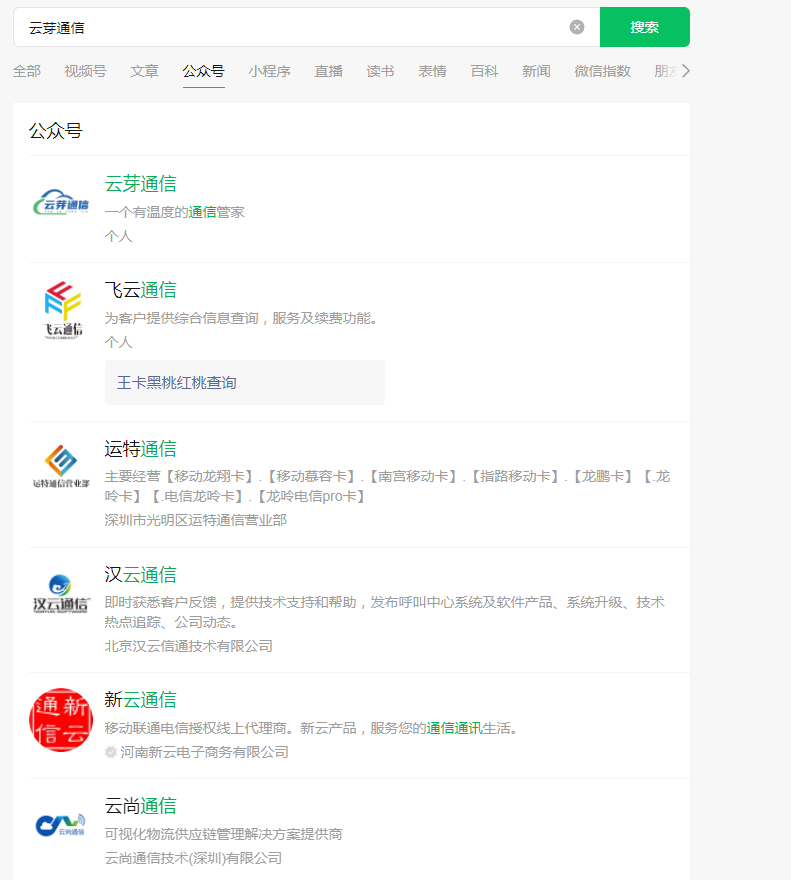
Task: Open the 王卡黑桃红桃查询 menu entry
Action: coord(245,383)
